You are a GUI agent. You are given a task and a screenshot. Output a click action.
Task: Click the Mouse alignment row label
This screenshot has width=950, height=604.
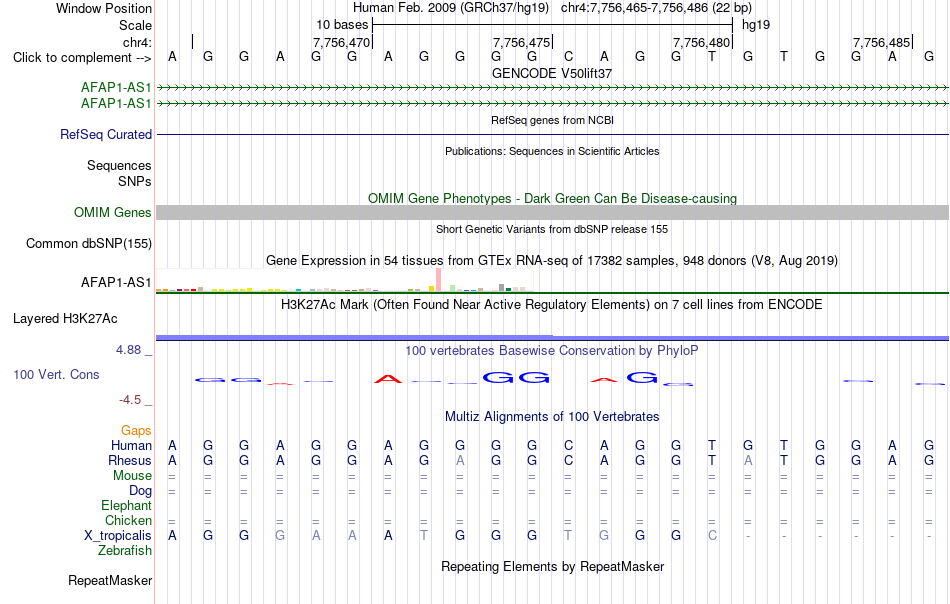[132, 476]
